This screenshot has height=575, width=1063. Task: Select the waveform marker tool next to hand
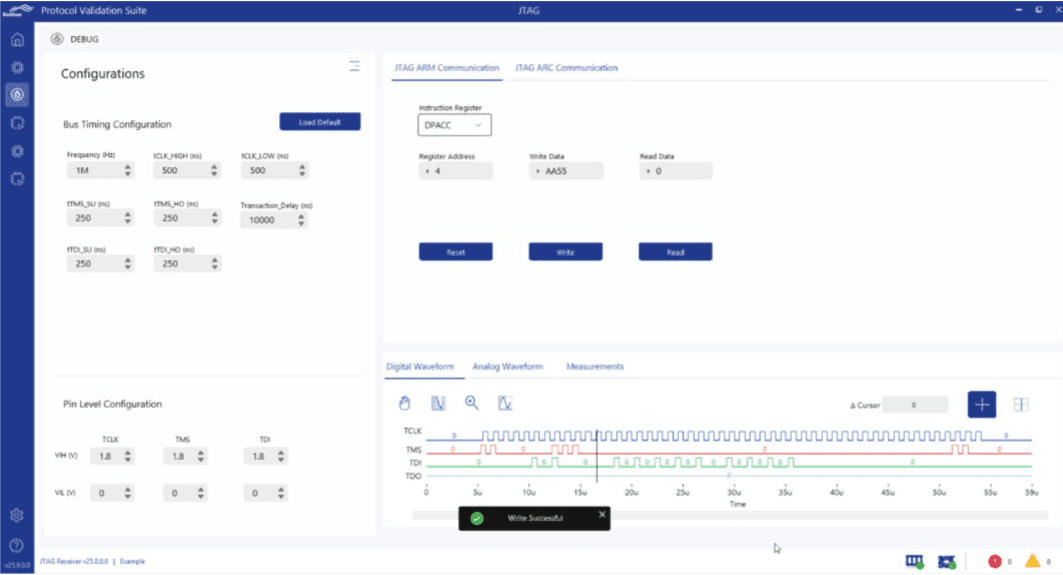[x=438, y=403]
